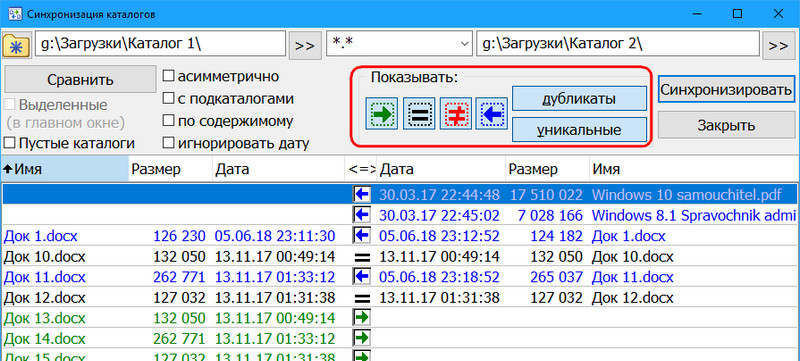Sort by left Дата column header
800x361 pixels.
[278, 169]
